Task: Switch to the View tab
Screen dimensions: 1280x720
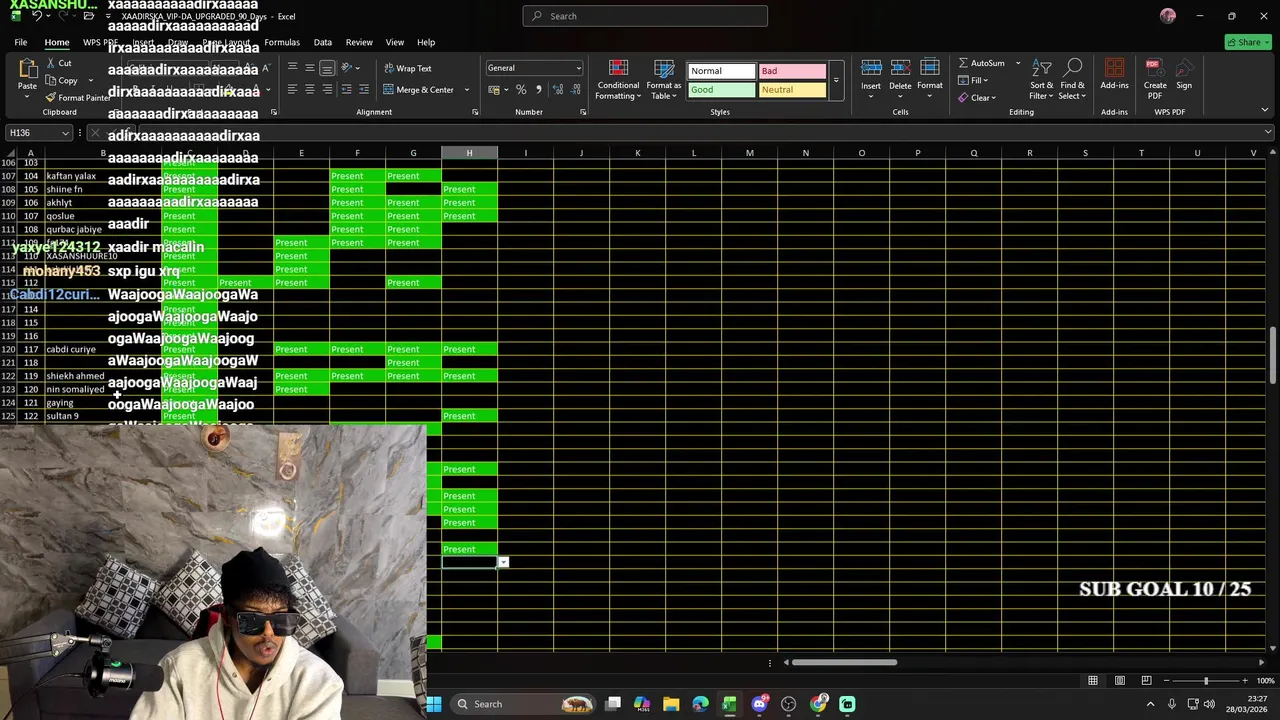Action: [x=395, y=42]
